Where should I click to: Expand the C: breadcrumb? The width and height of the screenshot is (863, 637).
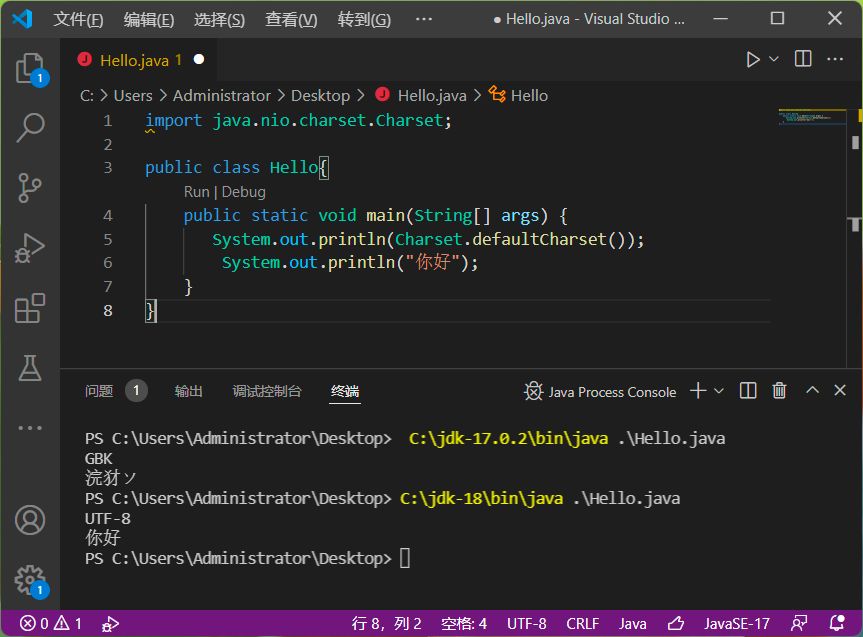[x=87, y=96]
